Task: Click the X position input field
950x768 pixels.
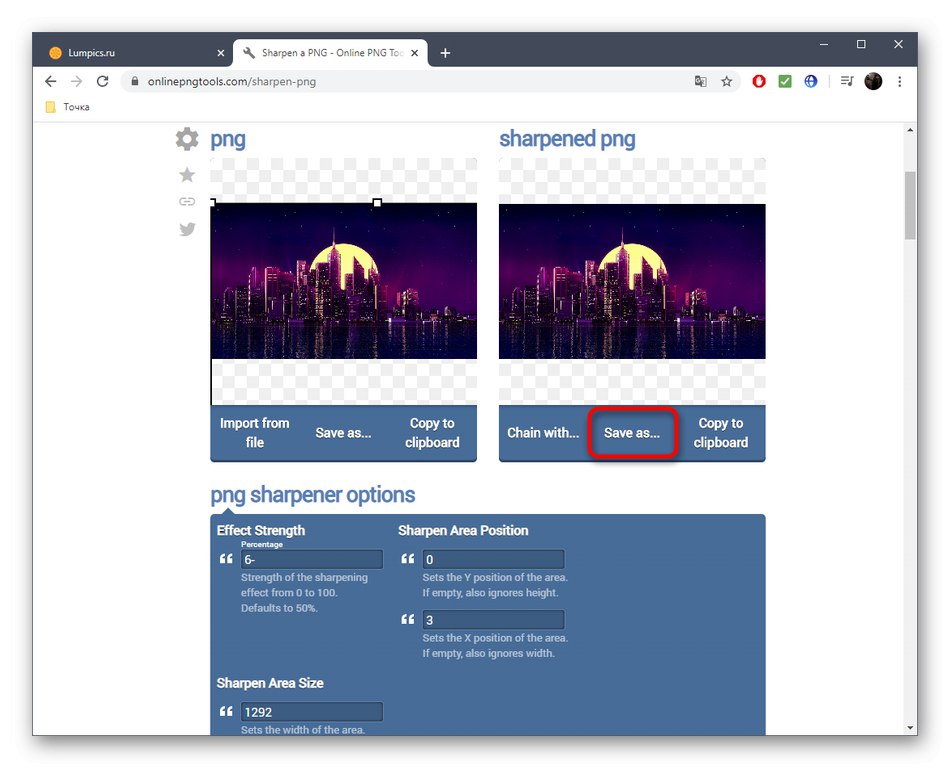Action: (x=493, y=620)
